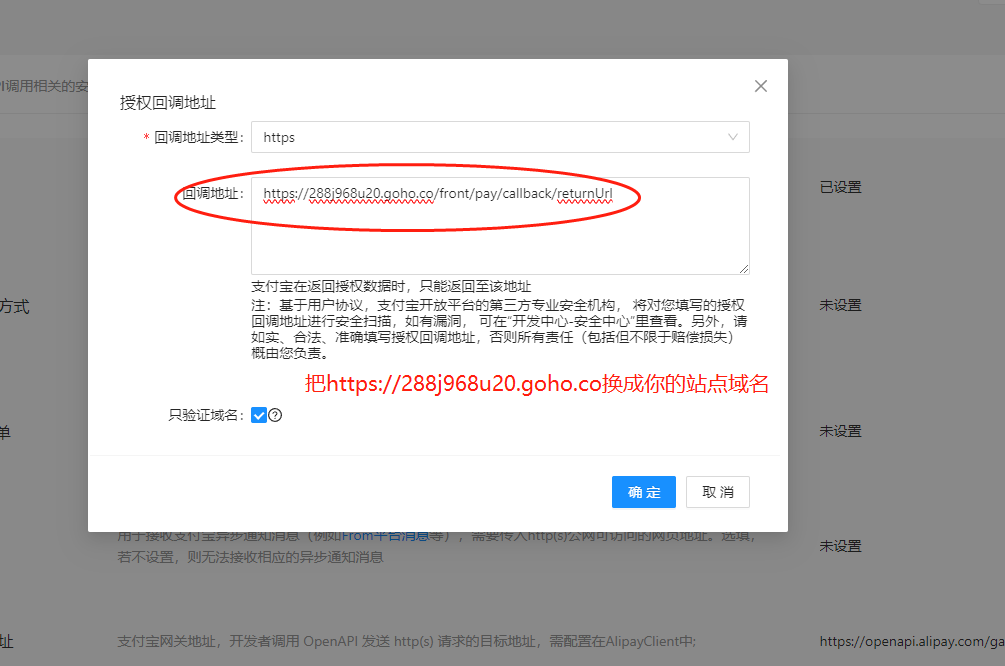This screenshot has height=666, width=1005.
Task: Click the 回调地址 field label
Action: pos(212,193)
